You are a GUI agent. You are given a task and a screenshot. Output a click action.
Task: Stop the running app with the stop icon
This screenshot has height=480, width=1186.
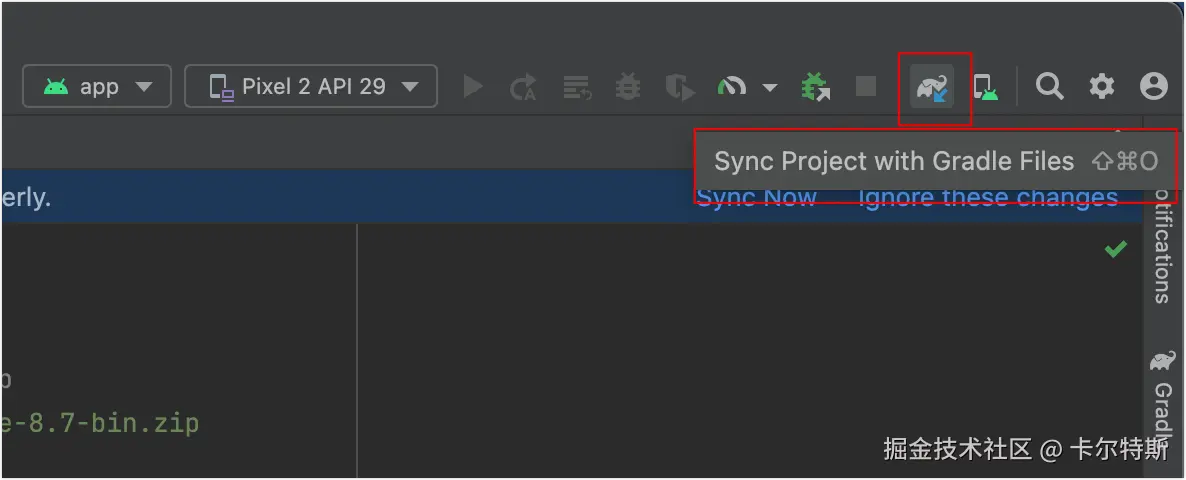click(866, 87)
